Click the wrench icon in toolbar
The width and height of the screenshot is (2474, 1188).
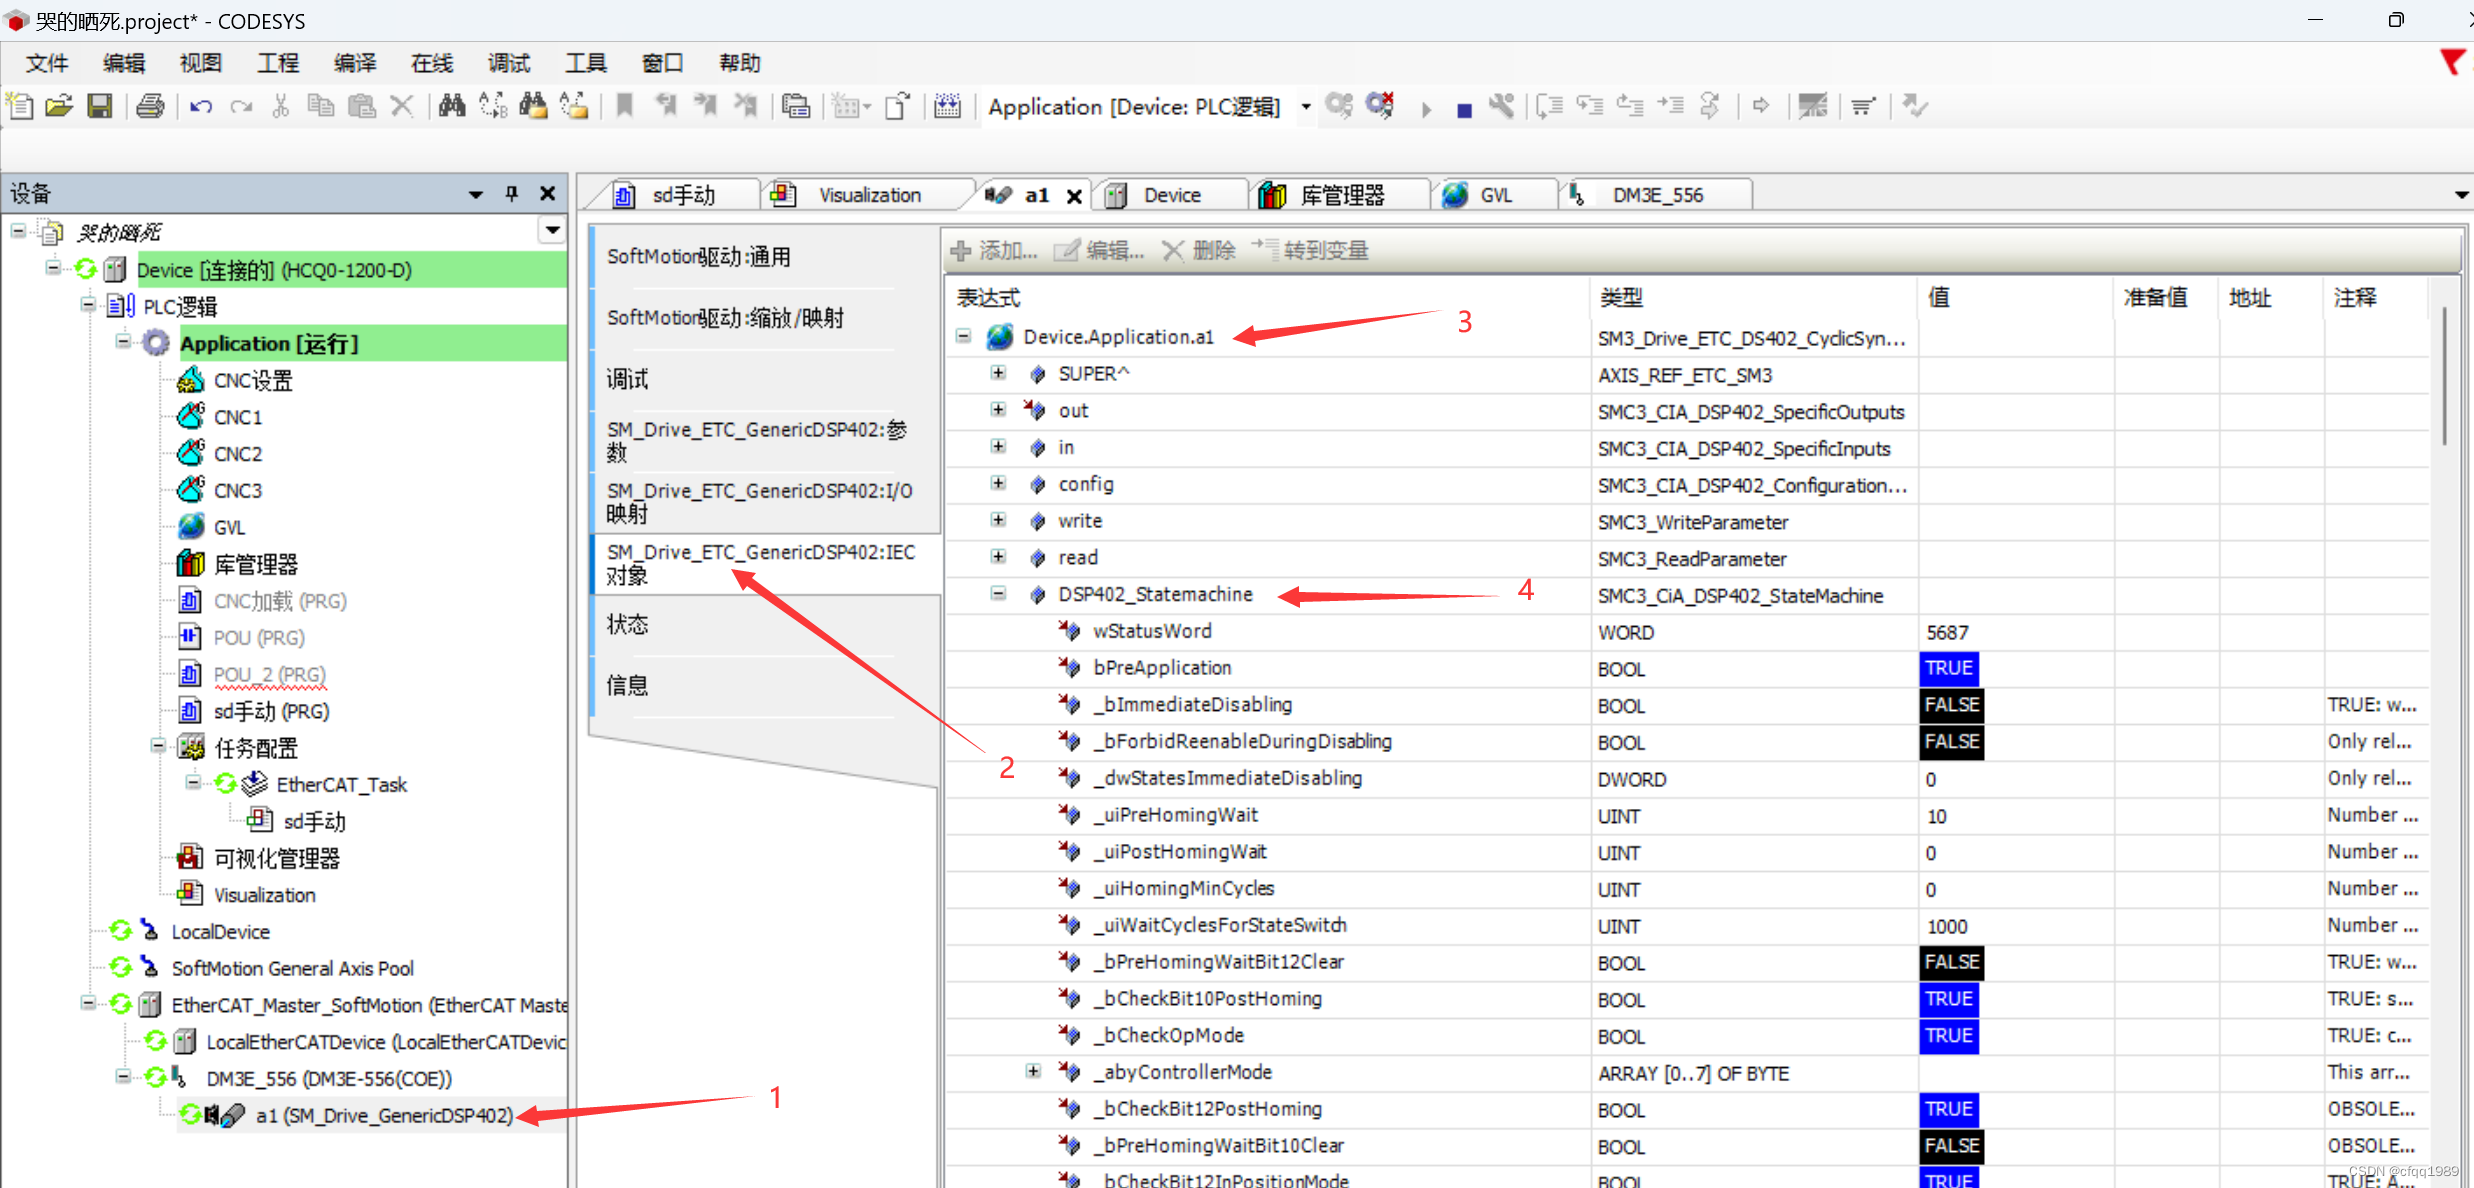pos(1501,106)
